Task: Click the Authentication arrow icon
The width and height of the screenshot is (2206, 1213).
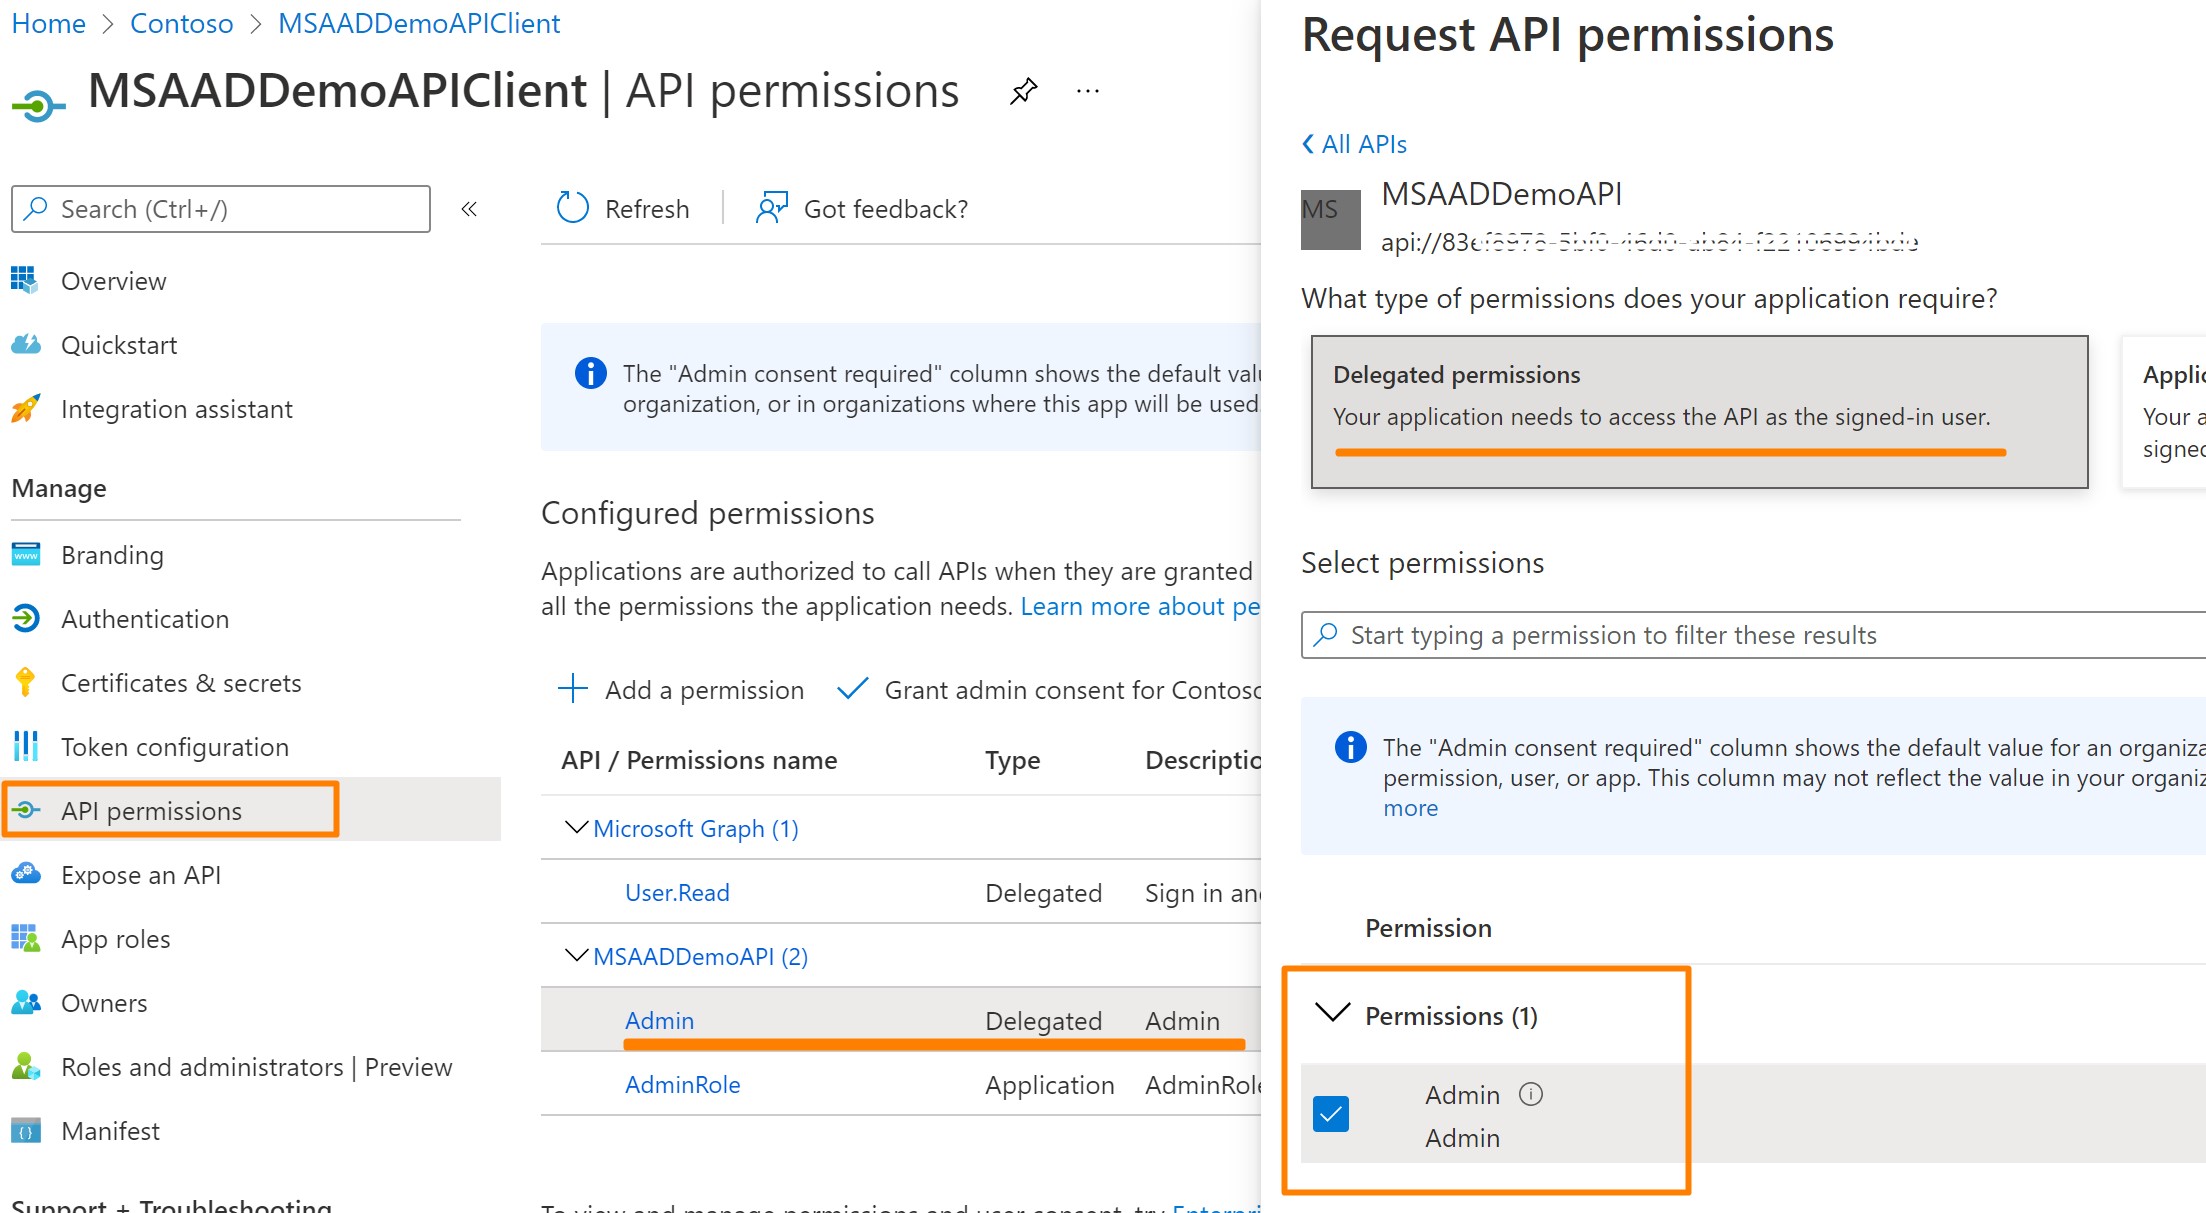Action: (x=26, y=618)
